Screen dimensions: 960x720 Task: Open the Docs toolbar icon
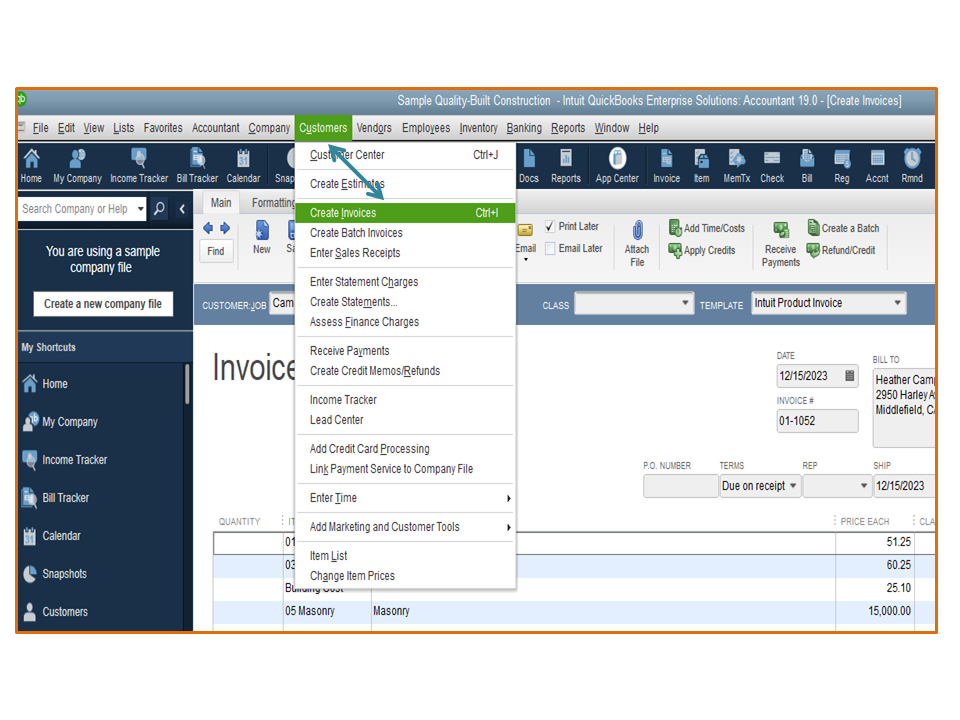pyautogui.click(x=529, y=166)
